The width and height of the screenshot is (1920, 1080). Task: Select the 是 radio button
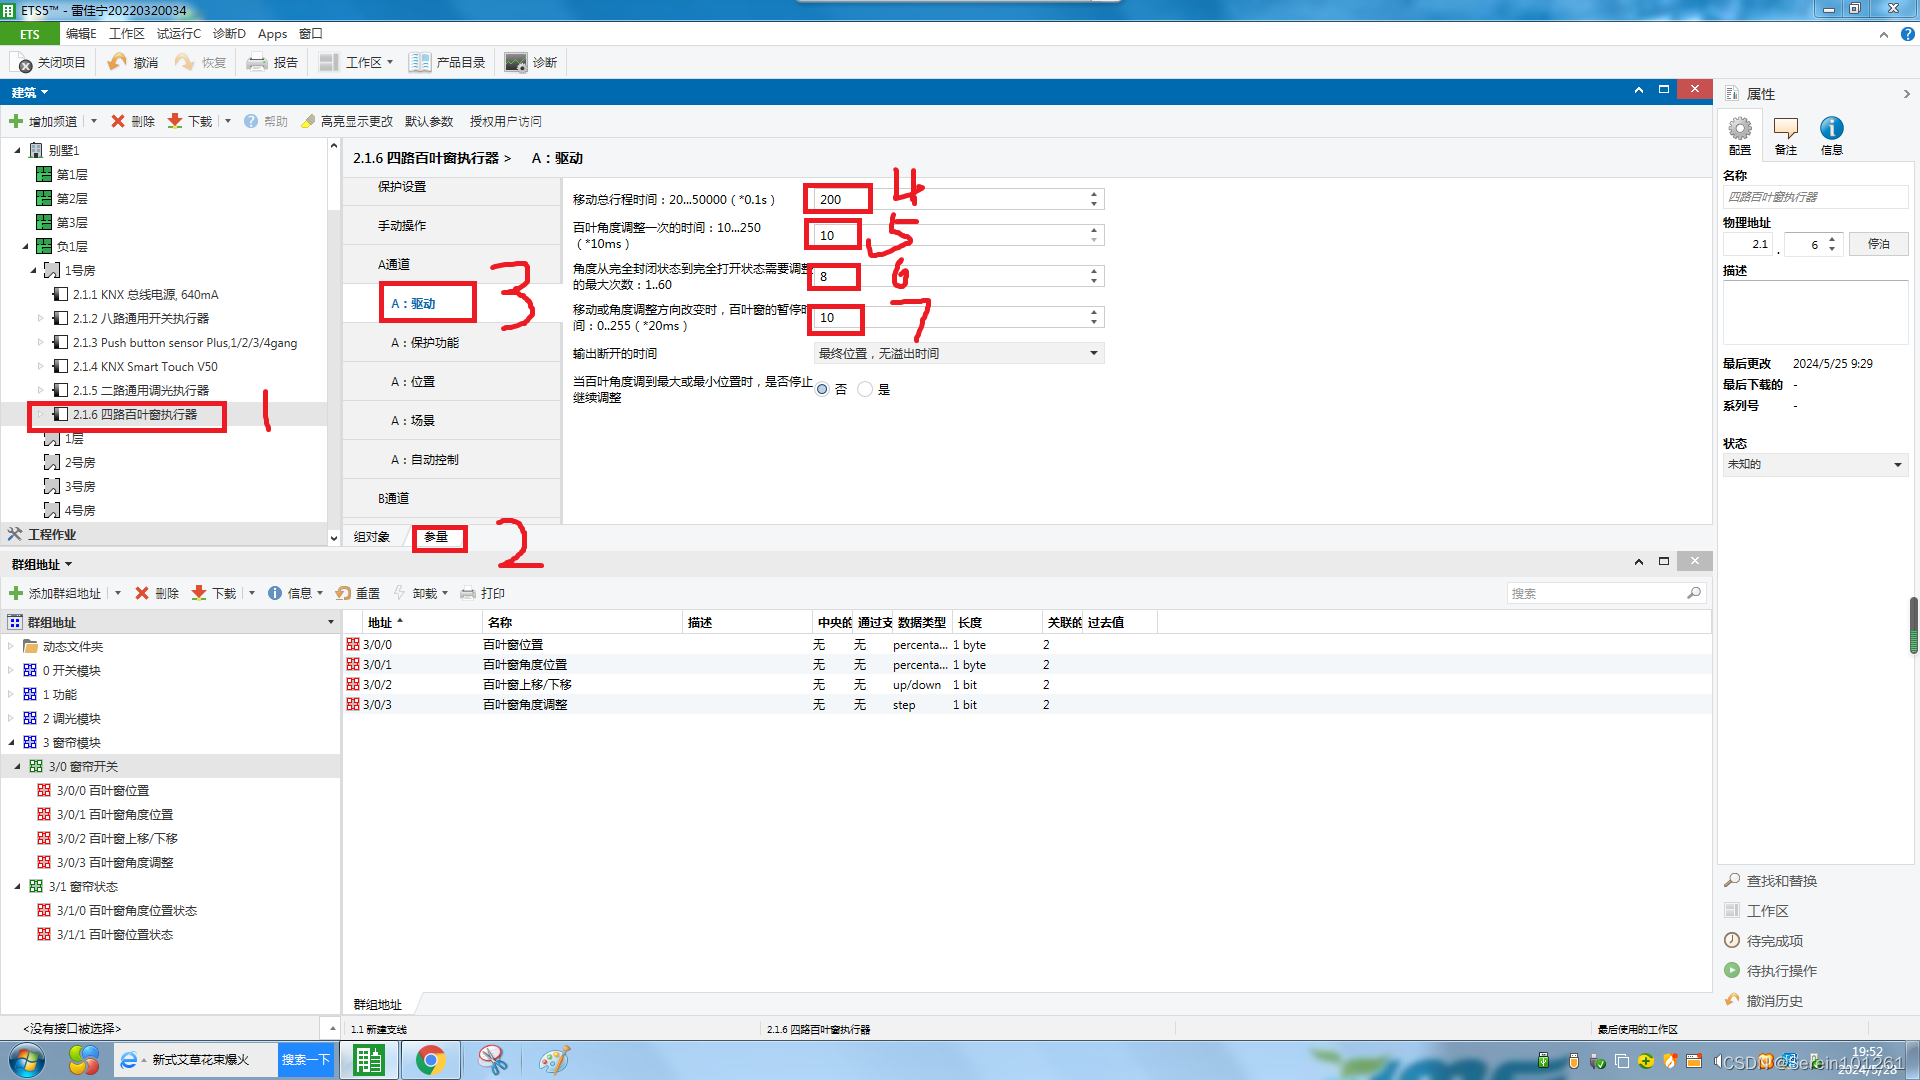865,389
